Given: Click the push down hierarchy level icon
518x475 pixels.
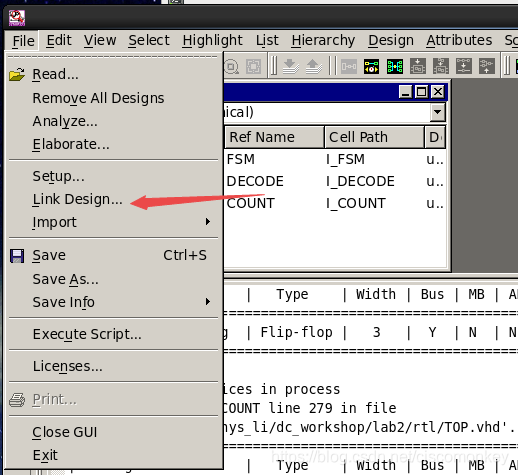Looking at the screenshot, I should tap(290, 66).
